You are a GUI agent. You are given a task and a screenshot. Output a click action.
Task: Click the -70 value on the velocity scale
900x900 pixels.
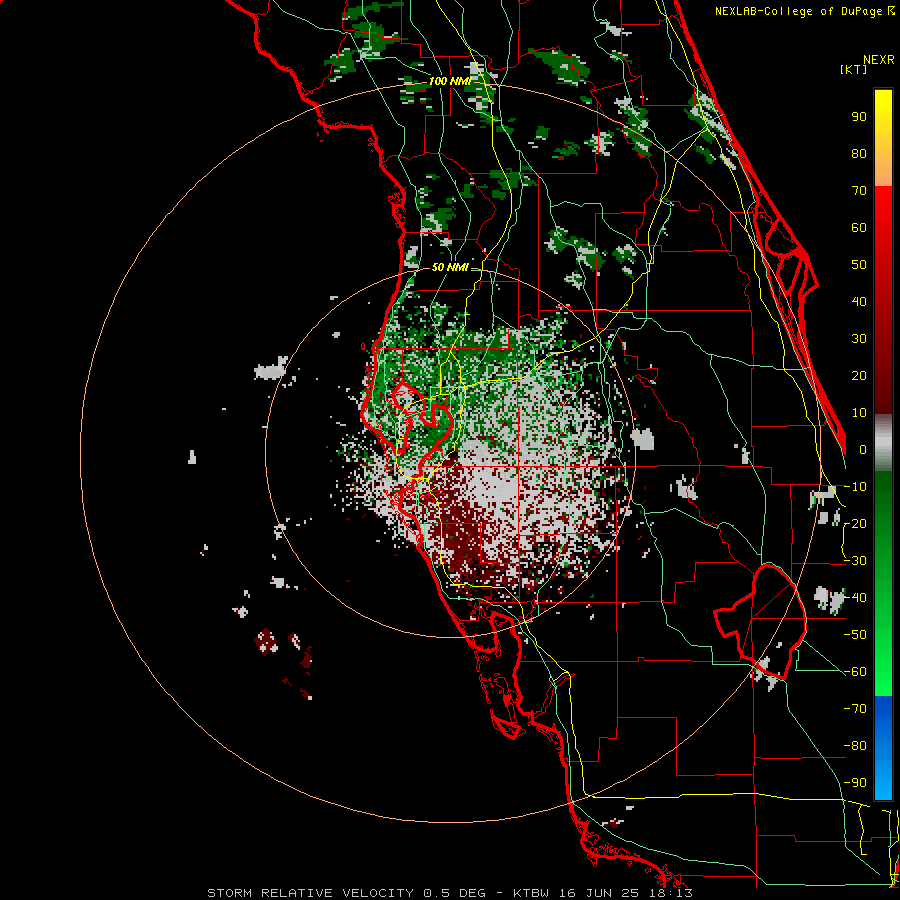click(x=855, y=709)
